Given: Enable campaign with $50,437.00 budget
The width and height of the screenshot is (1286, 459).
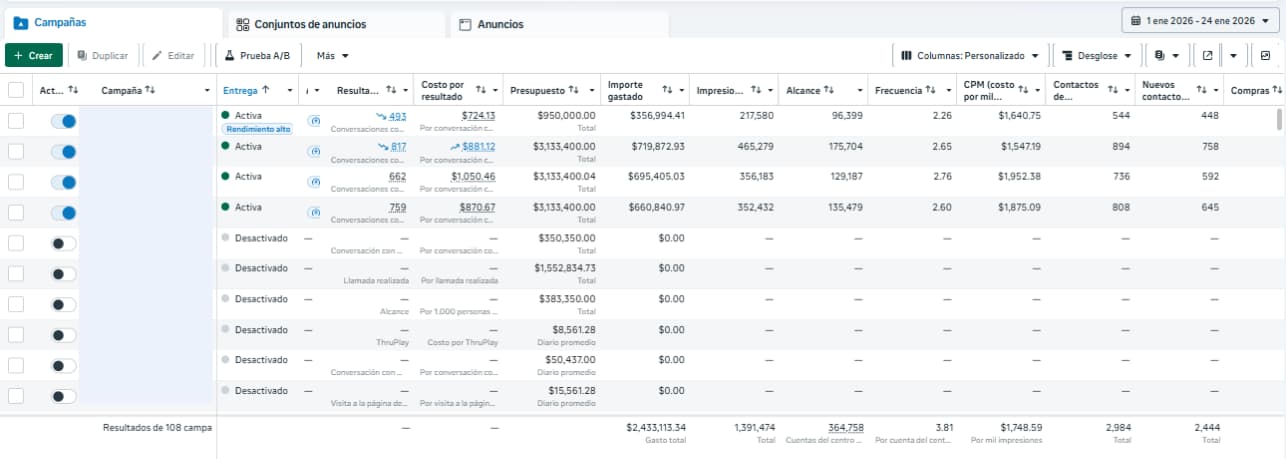Looking at the screenshot, I should pyautogui.click(x=64, y=366).
